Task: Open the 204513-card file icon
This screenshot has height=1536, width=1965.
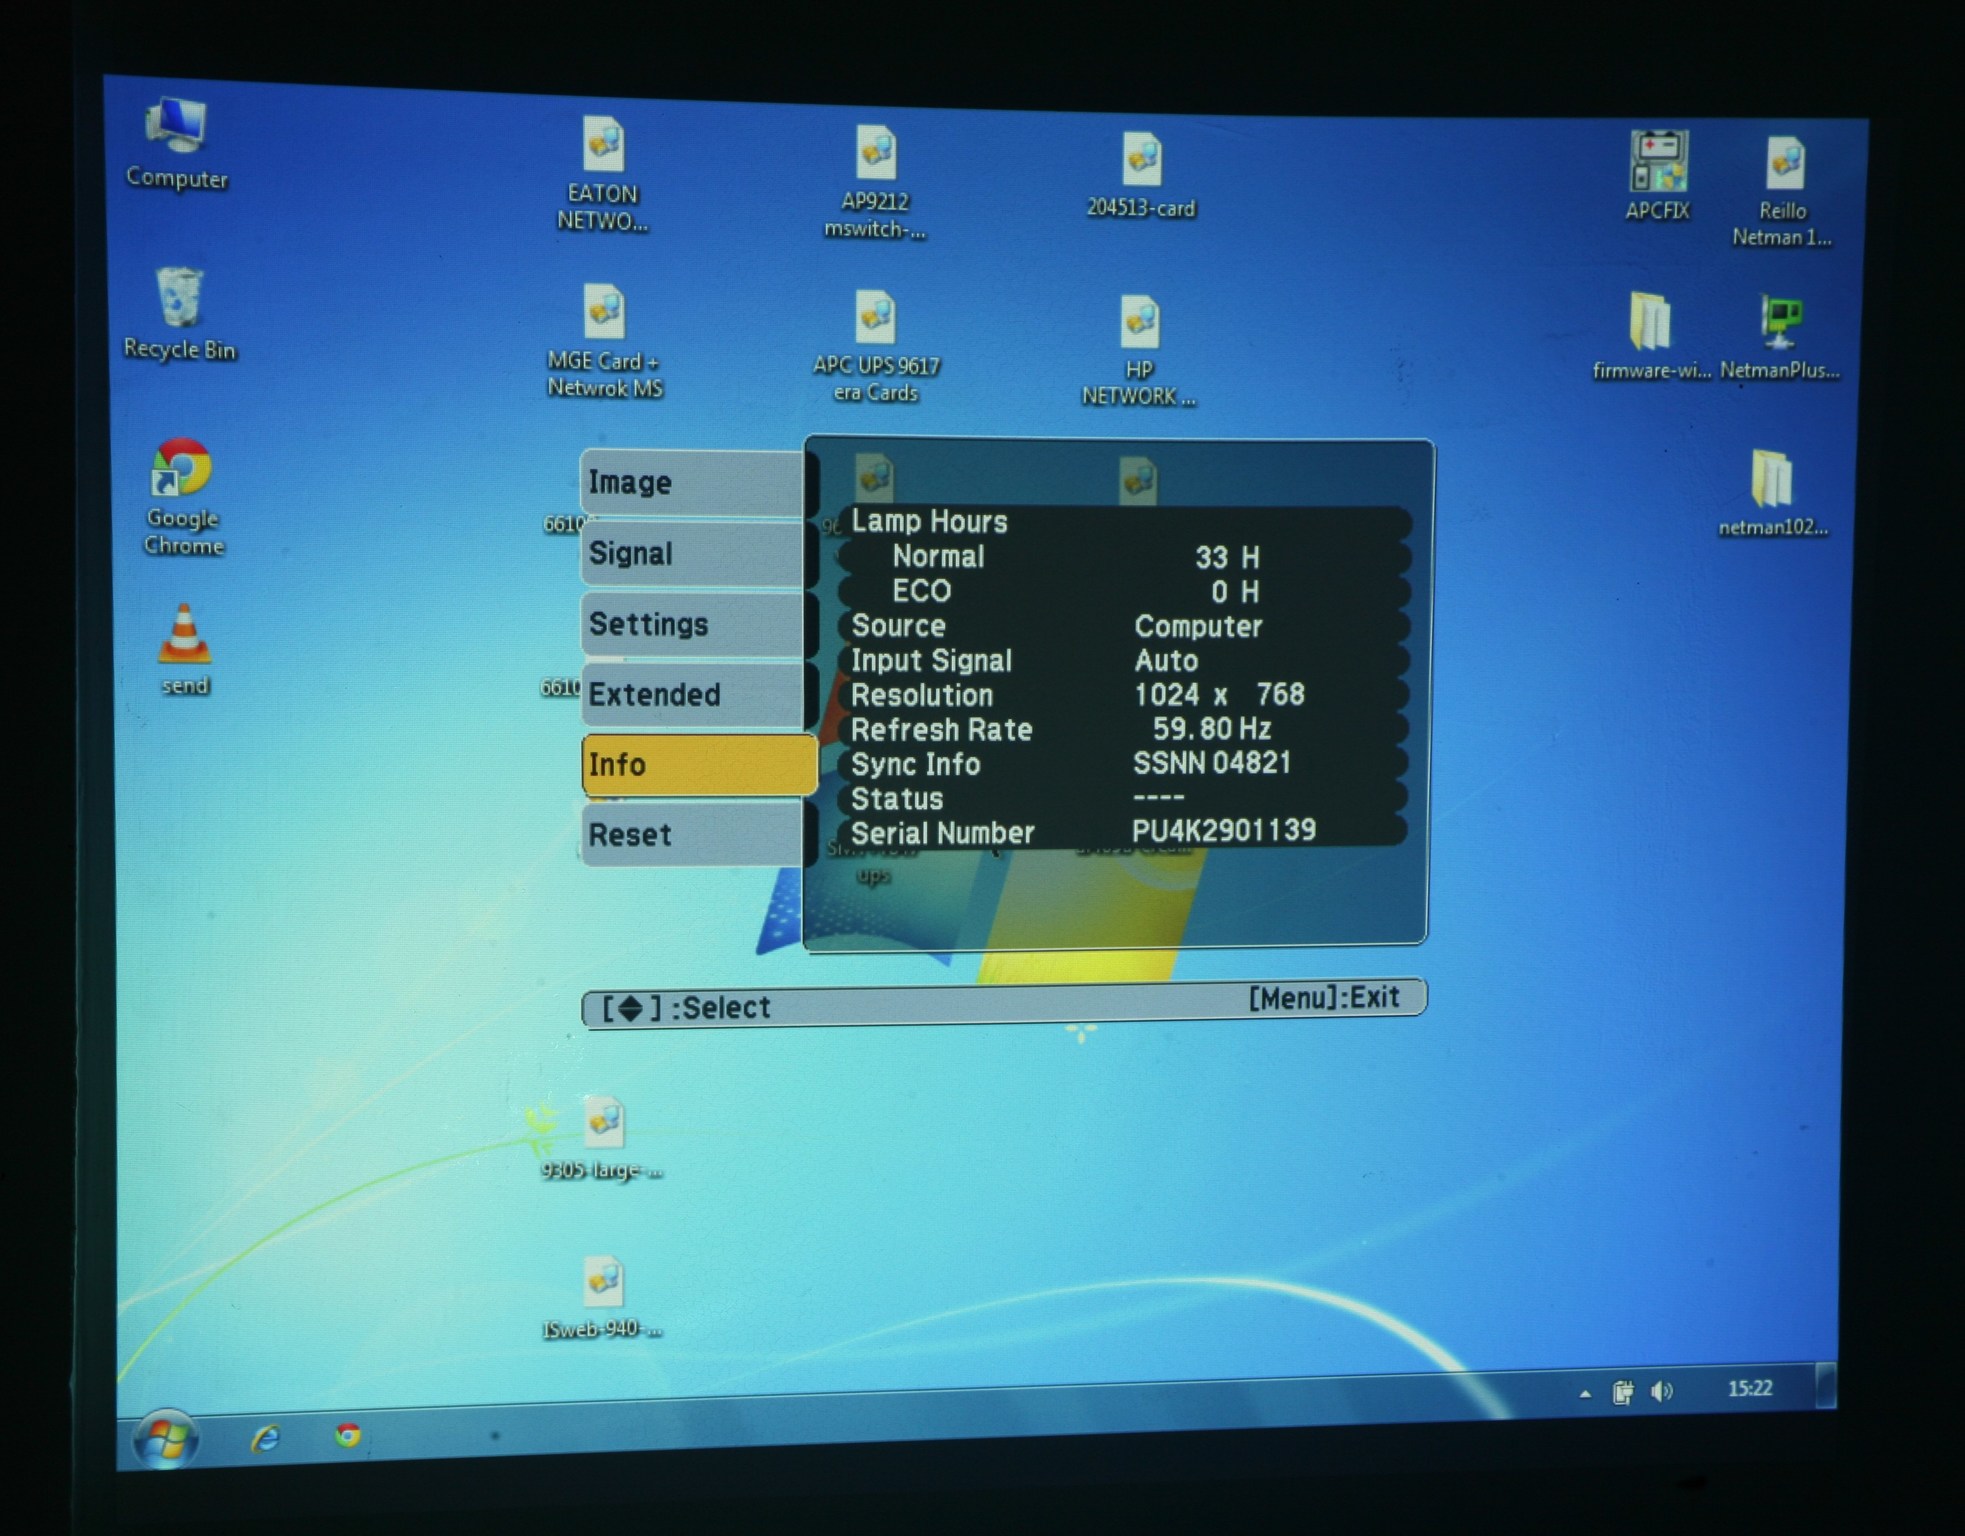Action: [1141, 175]
